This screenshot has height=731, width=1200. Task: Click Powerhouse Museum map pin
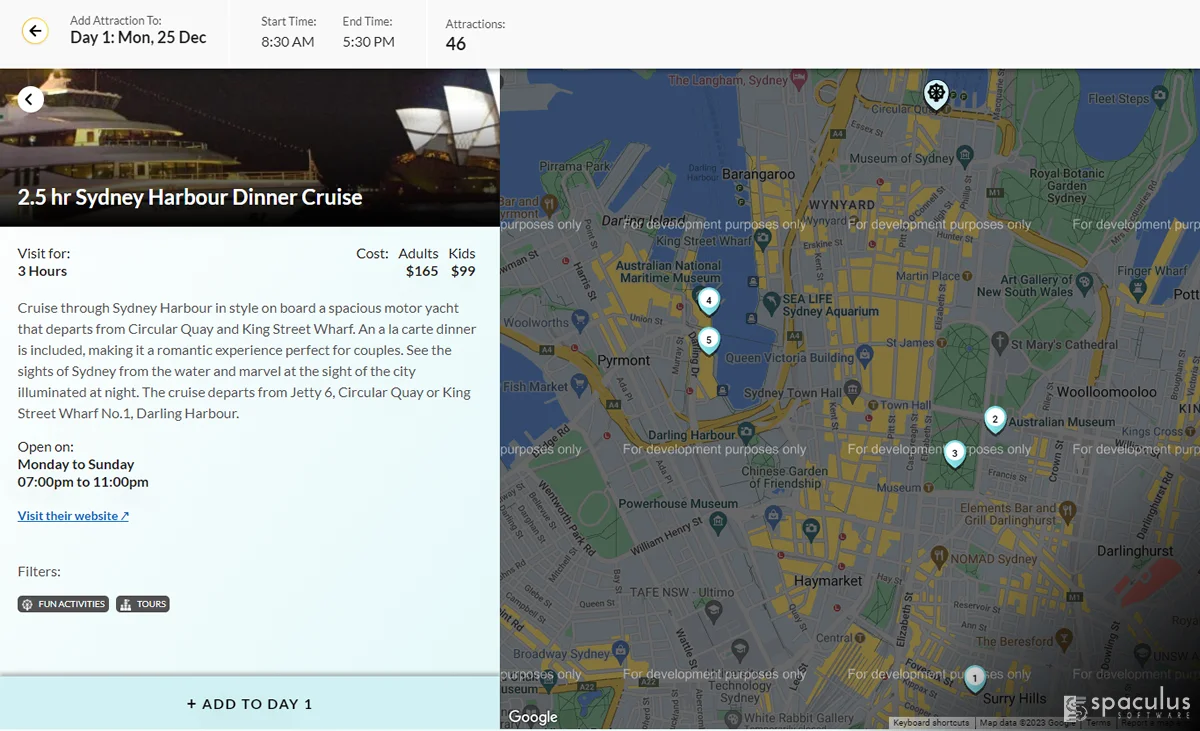[x=718, y=521]
